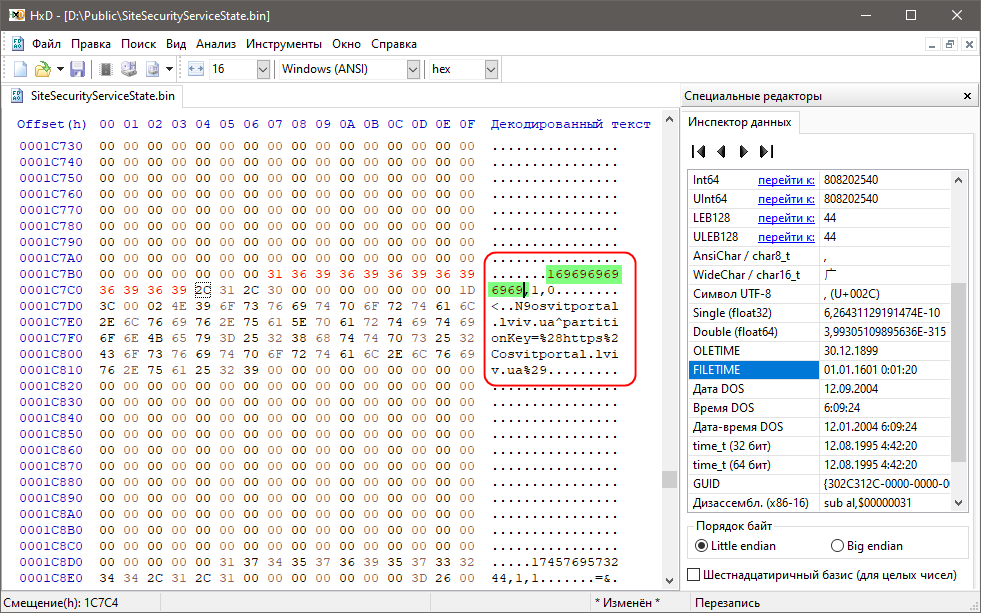Click the data inspector scrollbar thumb
Image resolution: width=981 pixels, height=613 pixels.
click(x=958, y=373)
